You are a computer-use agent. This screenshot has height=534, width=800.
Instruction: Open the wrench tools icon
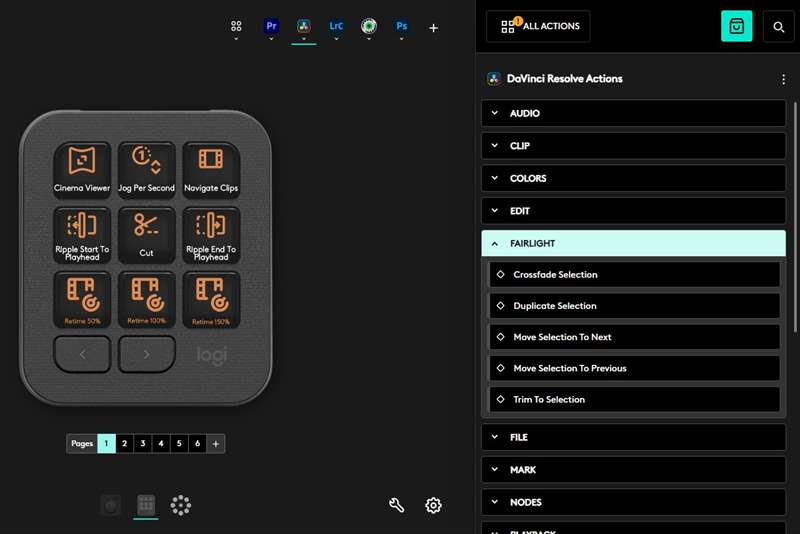click(396, 505)
